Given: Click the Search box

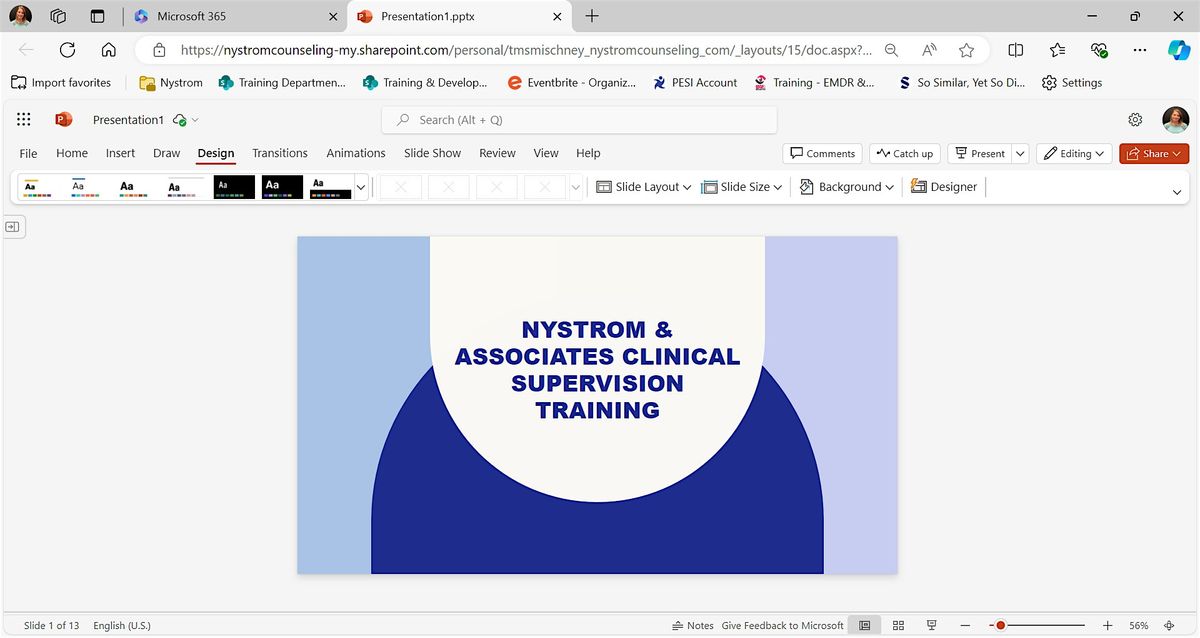Looking at the screenshot, I should (579, 120).
